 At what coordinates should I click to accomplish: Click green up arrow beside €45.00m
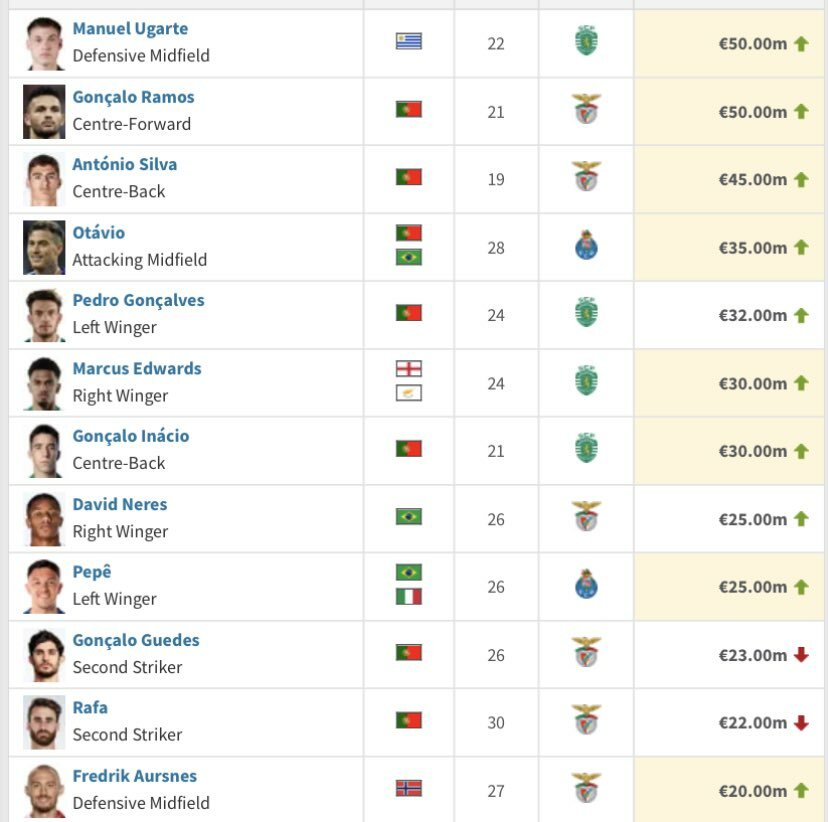[801, 179]
